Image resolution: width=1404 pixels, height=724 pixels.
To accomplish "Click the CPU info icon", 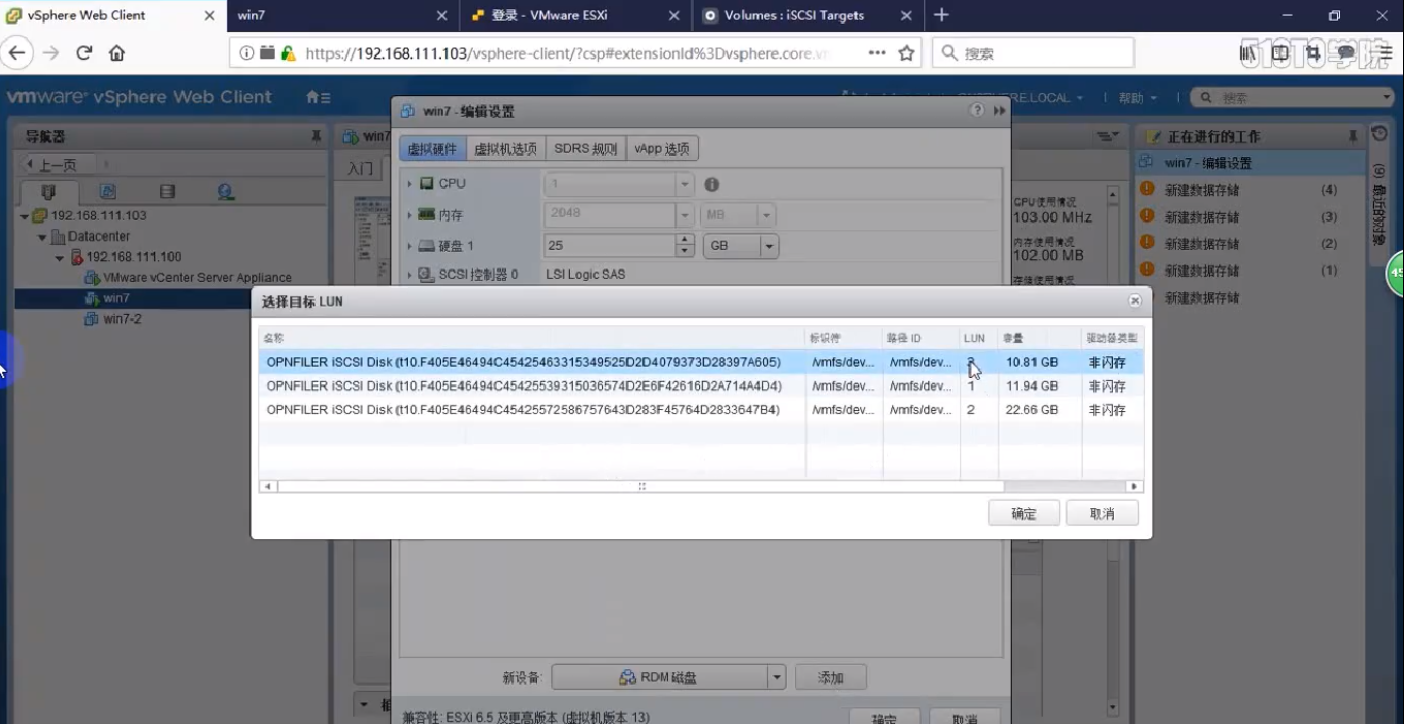I will [x=712, y=185].
